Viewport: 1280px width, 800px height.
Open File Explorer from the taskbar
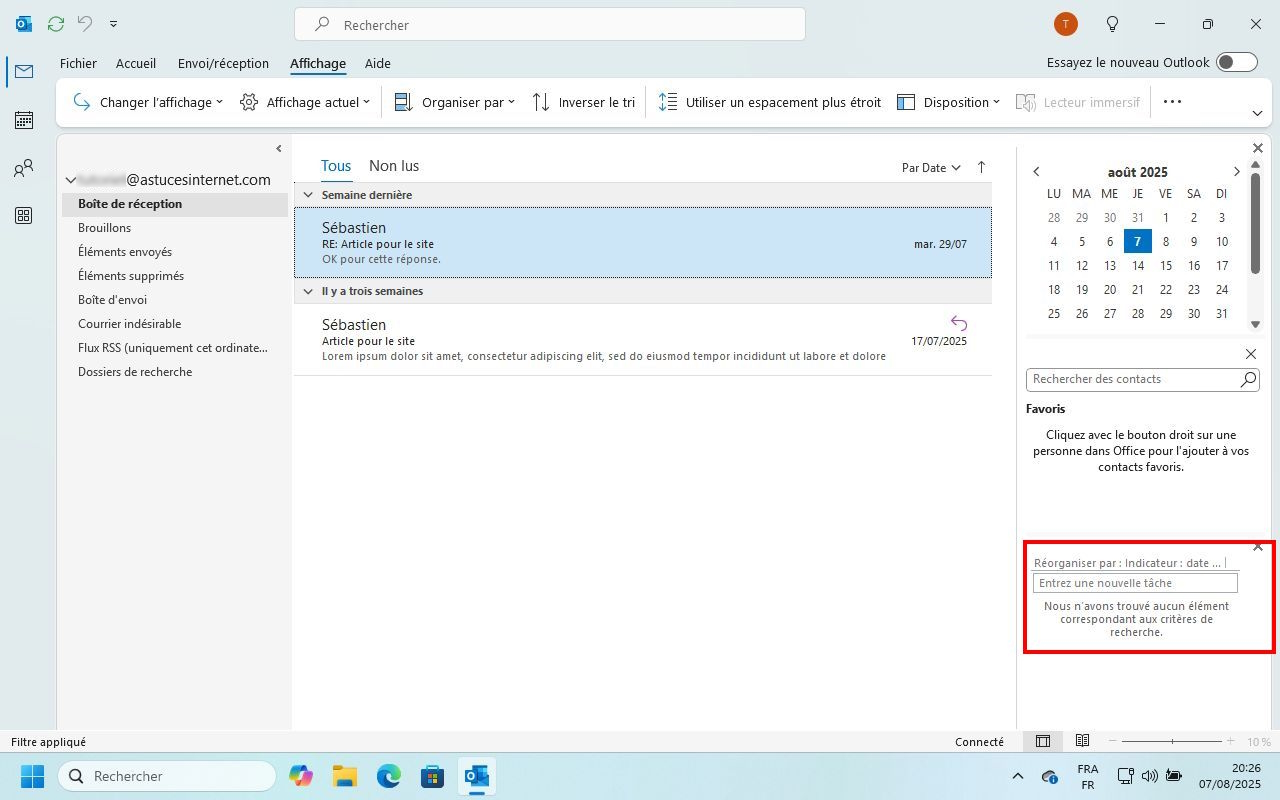coord(345,776)
